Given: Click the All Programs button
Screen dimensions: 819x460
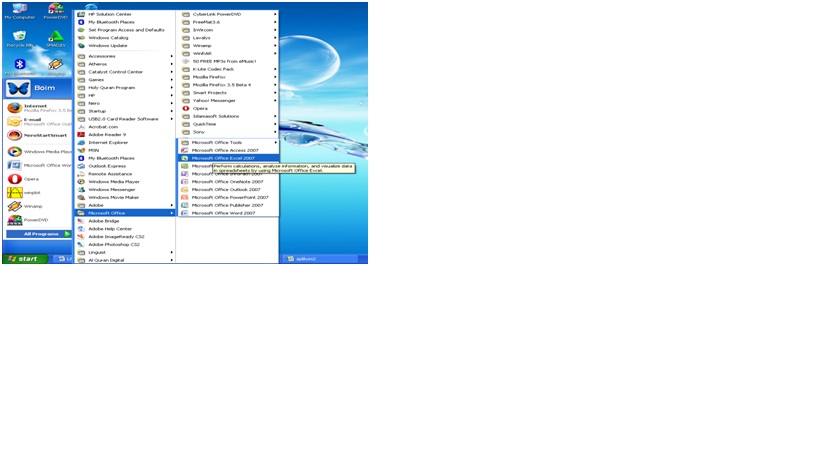Looking at the screenshot, I should [x=39, y=234].
